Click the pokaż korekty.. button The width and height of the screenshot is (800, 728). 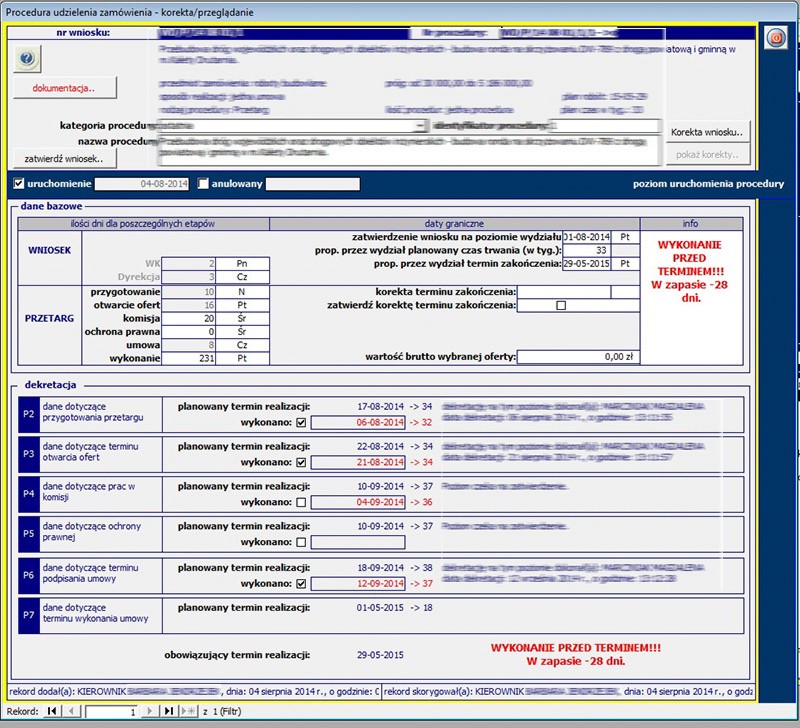click(707, 155)
